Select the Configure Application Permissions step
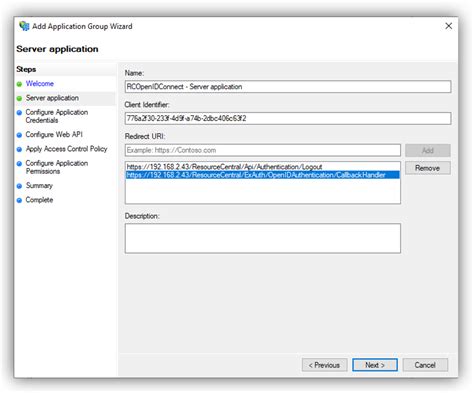Viewport: 474px width, 393px height. click(x=57, y=167)
